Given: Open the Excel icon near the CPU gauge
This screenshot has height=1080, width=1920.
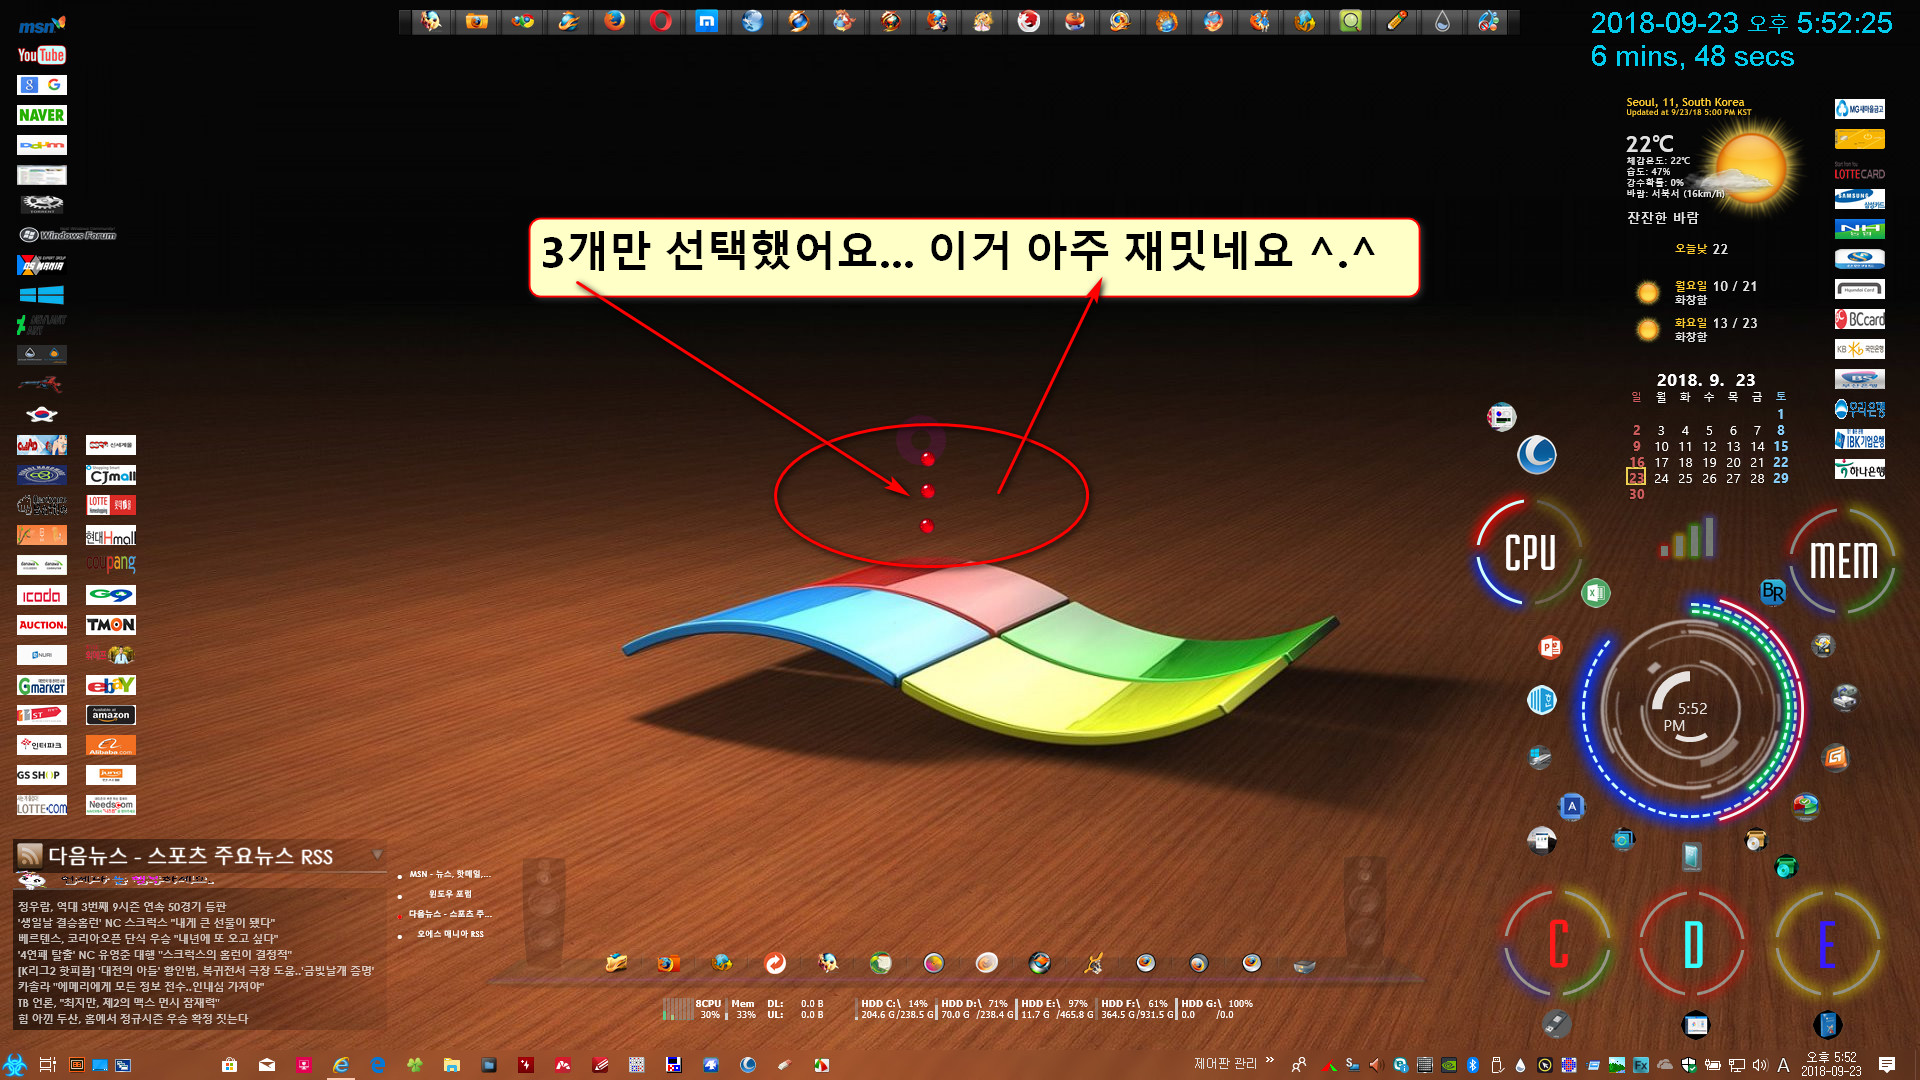Looking at the screenshot, I should coord(1595,593).
